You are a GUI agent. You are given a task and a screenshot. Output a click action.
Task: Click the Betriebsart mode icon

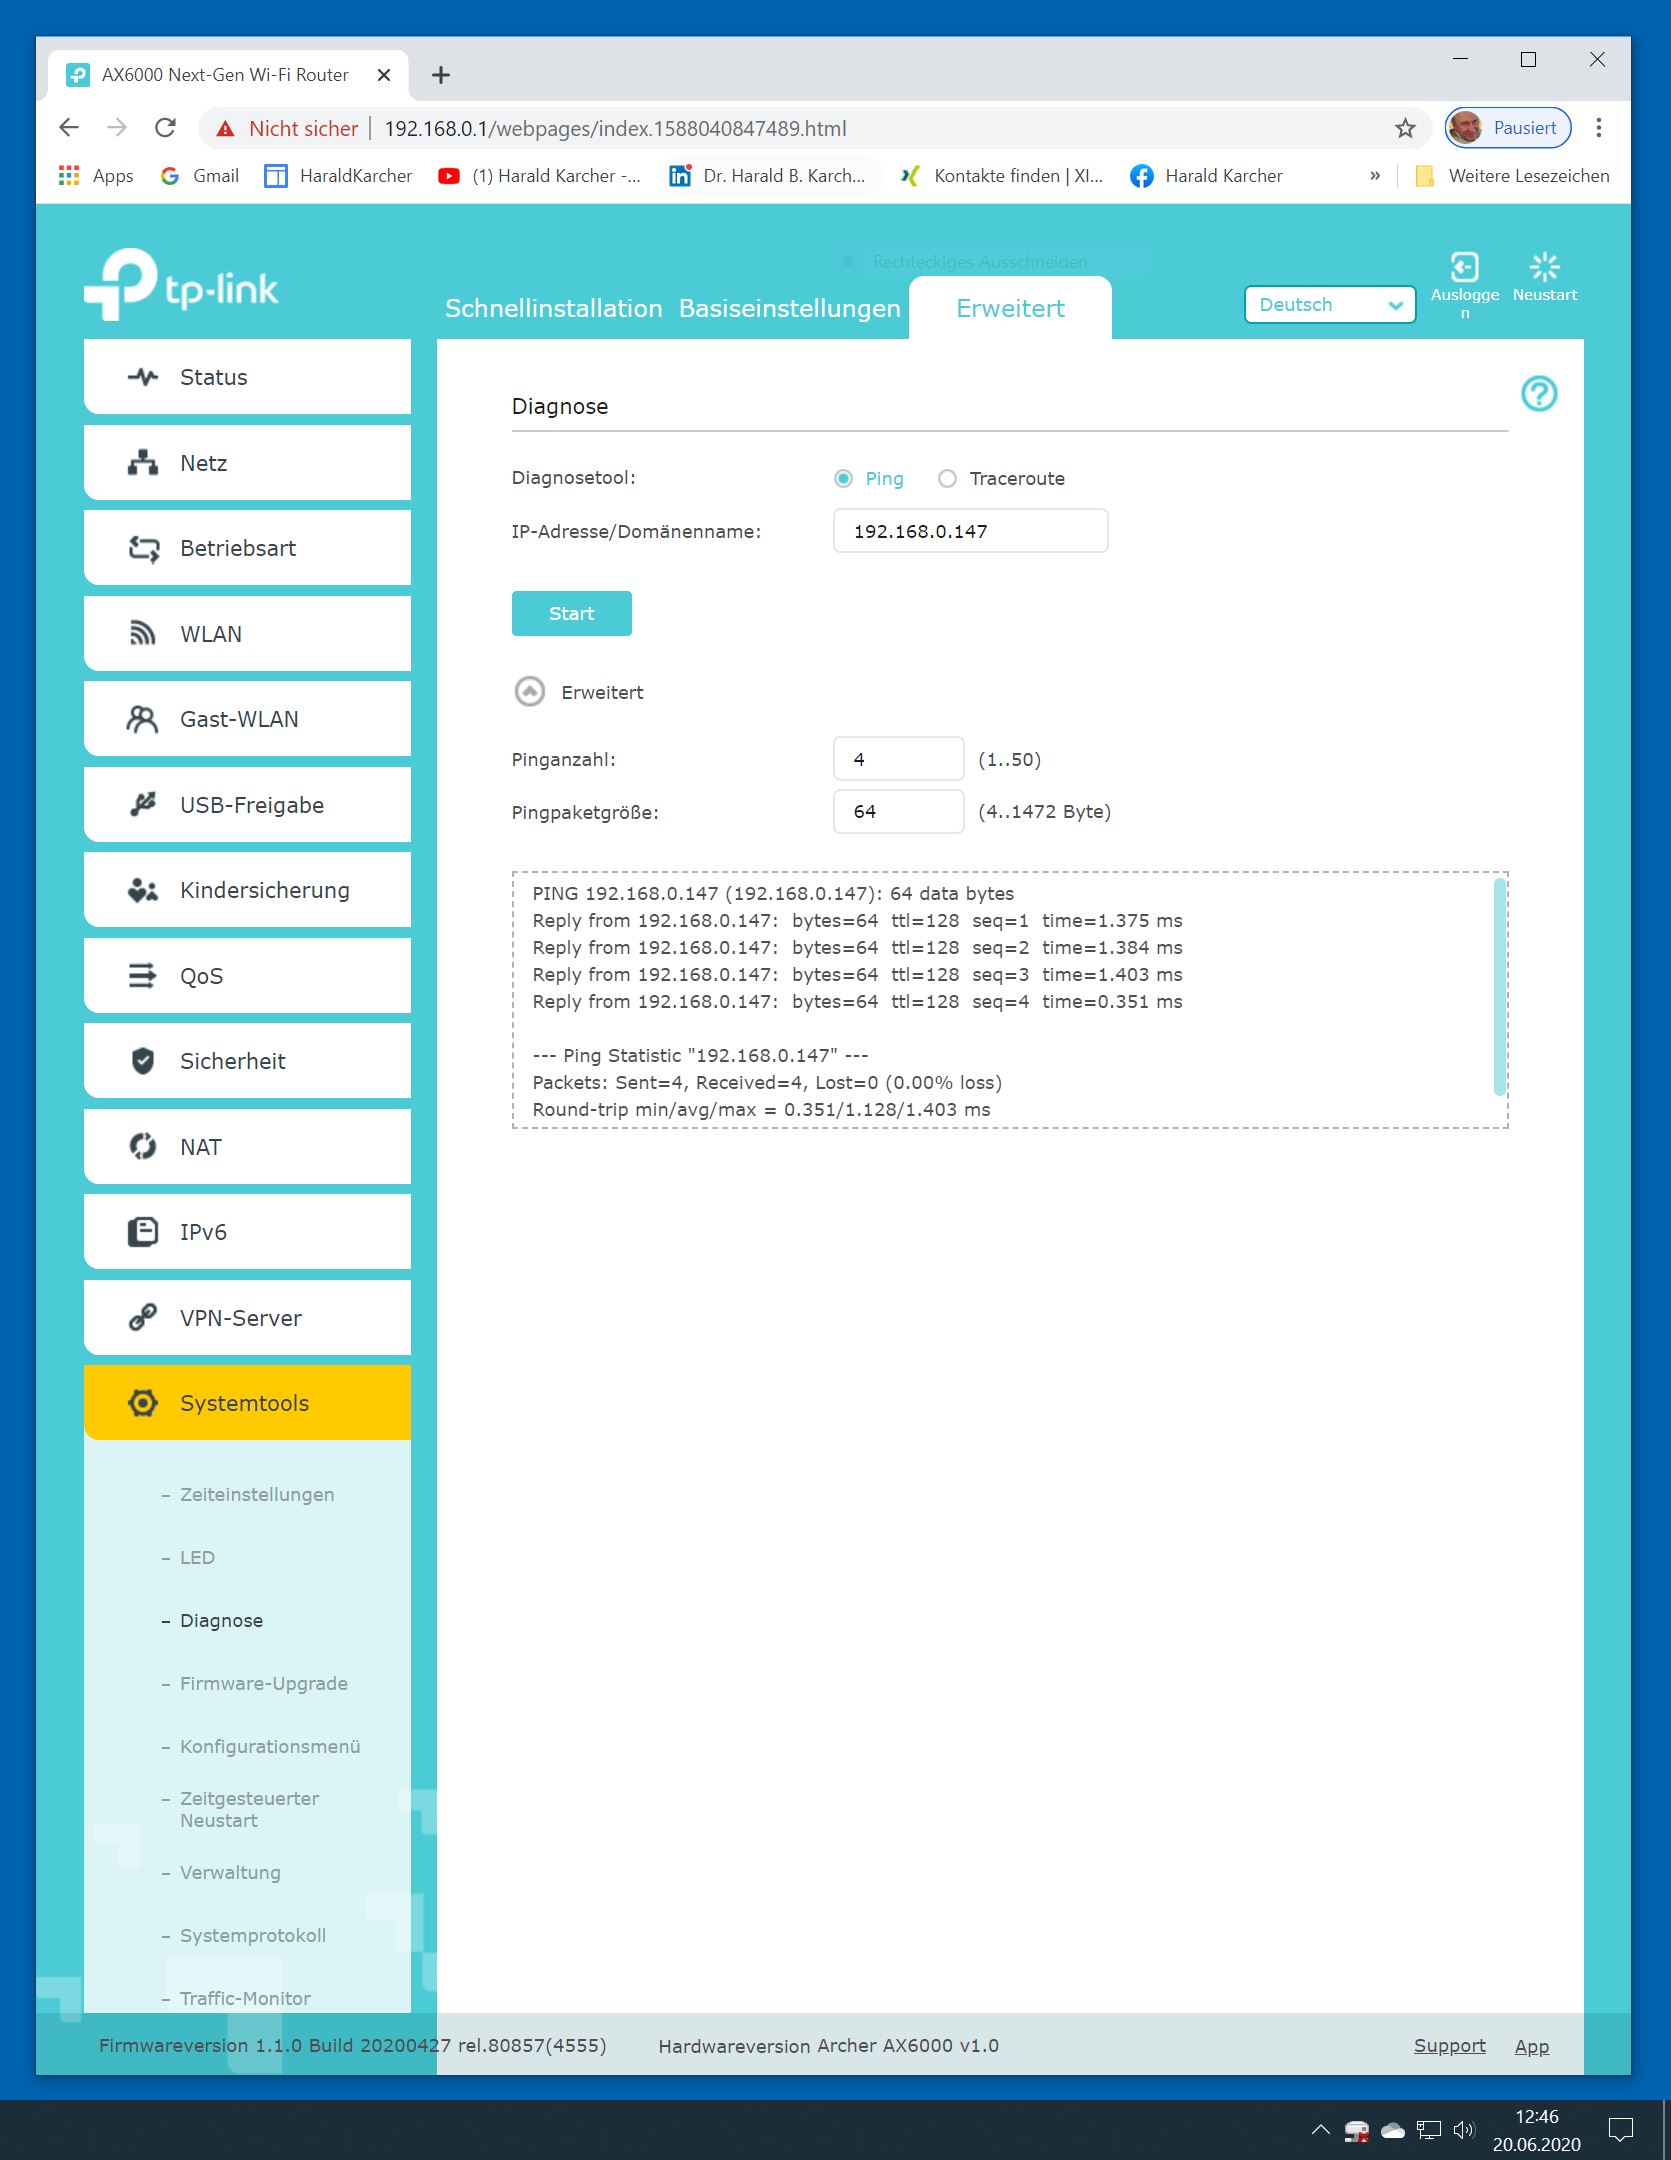point(143,548)
